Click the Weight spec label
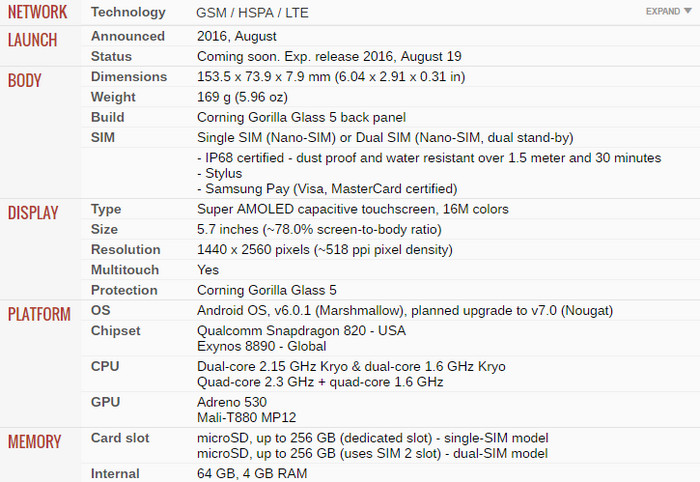Viewport: 700px width, 482px height. [x=113, y=97]
